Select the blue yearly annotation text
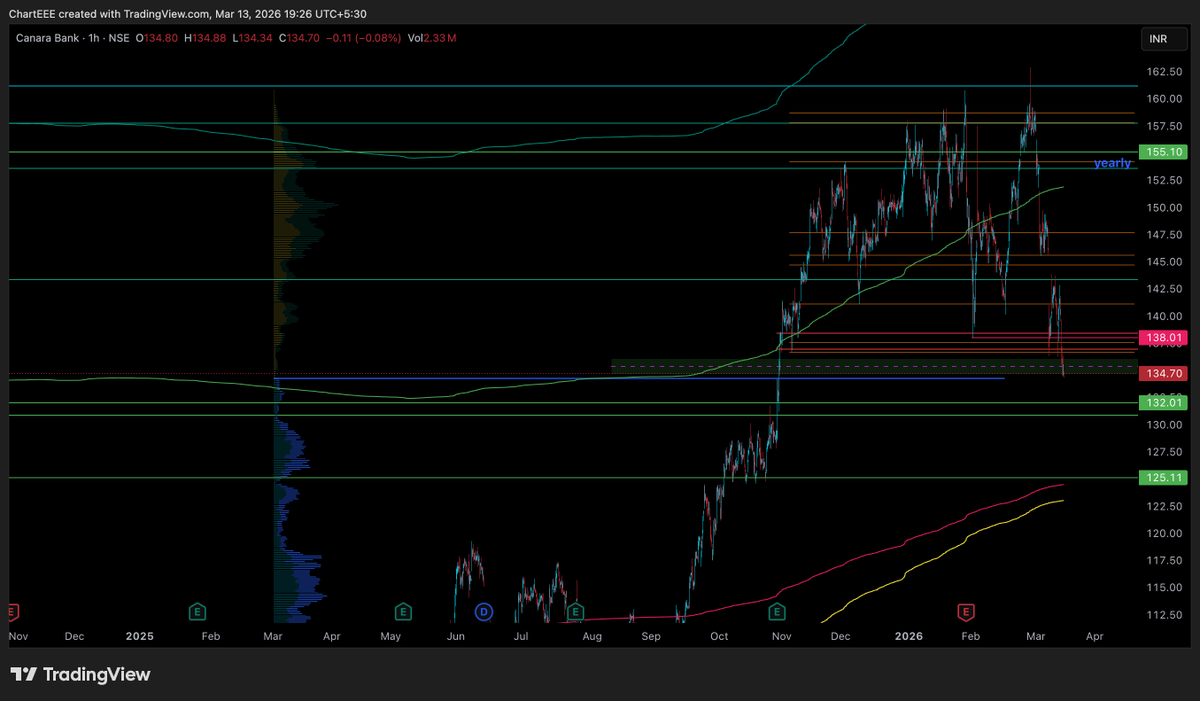This screenshot has width=1200, height=701. click(1112, 163)
